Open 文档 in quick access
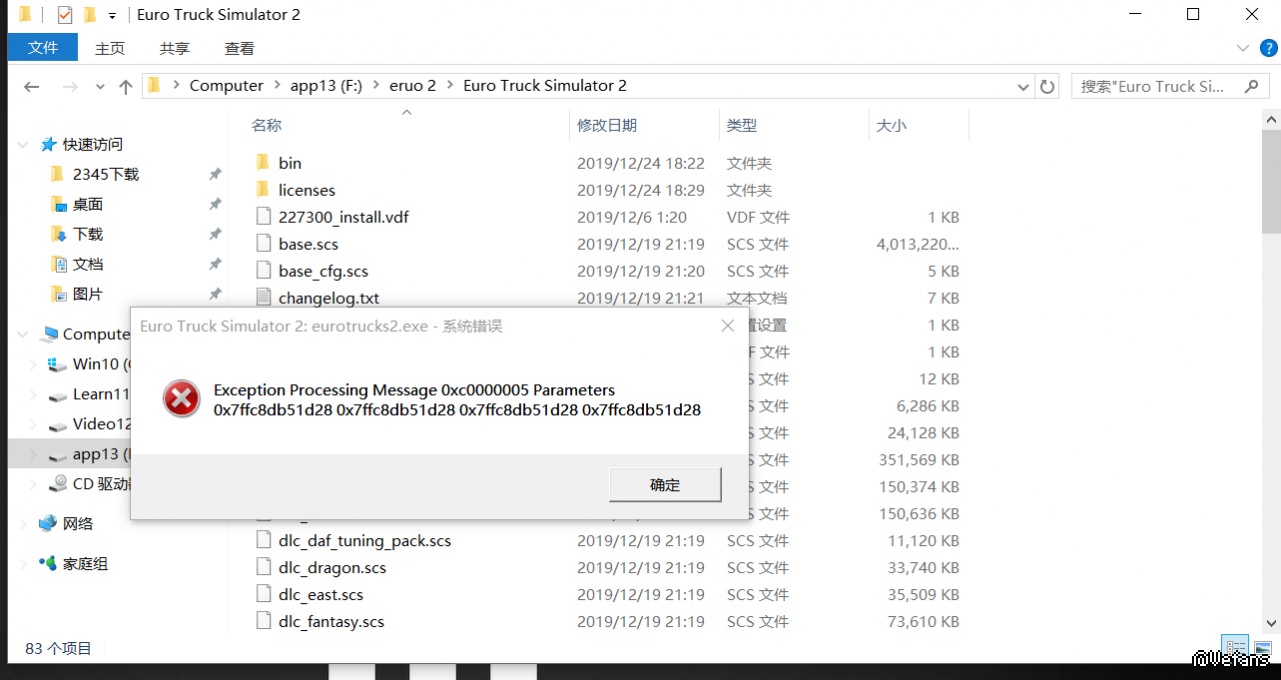The image size is (1281, 680). pyautogui.click(x=88, y=264)
